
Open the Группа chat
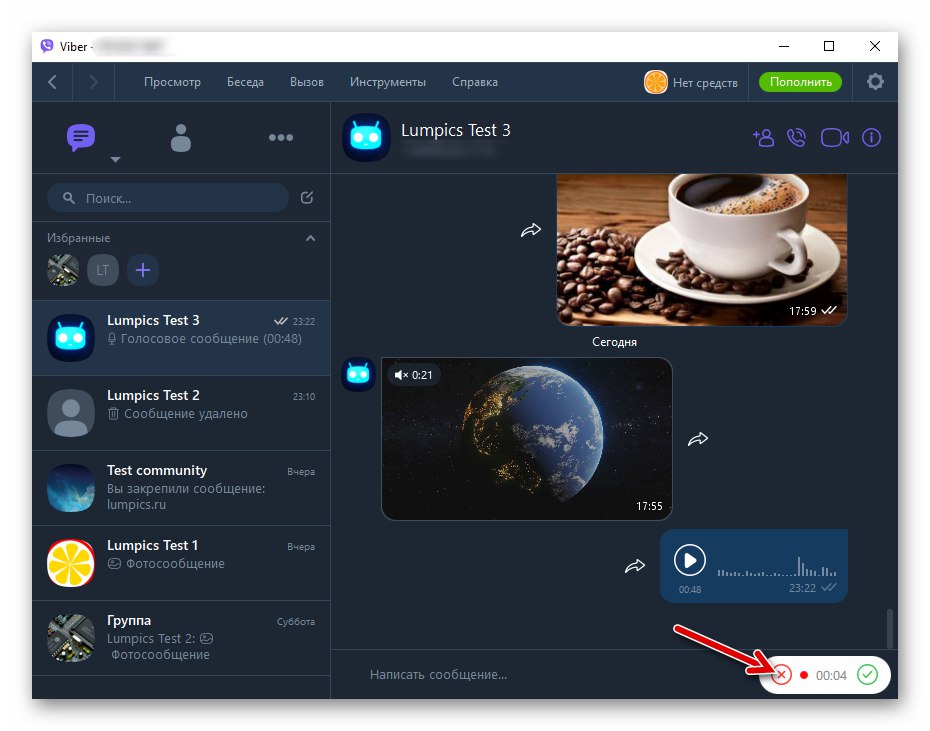coord(181,638)
